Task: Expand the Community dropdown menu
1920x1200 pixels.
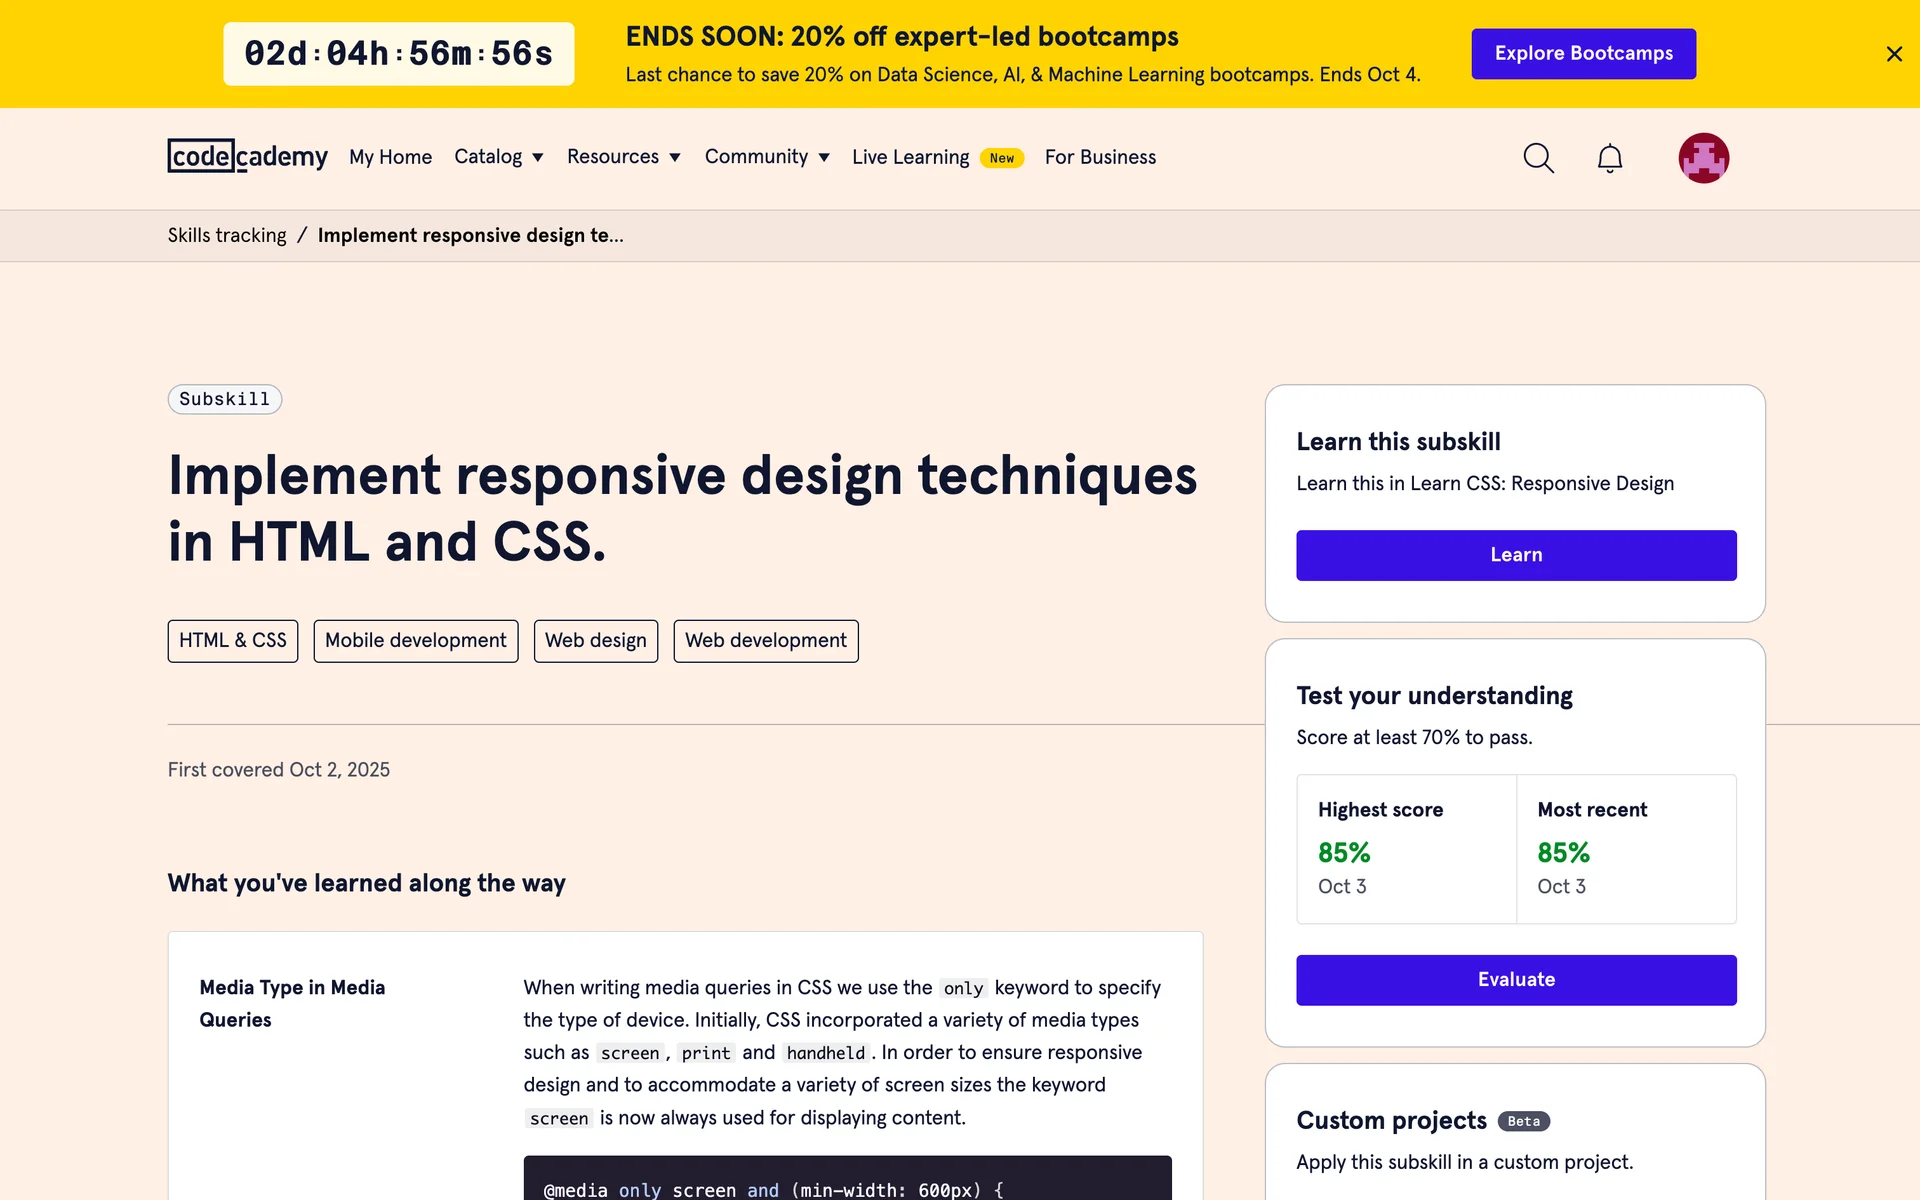Action: (766, 157)
